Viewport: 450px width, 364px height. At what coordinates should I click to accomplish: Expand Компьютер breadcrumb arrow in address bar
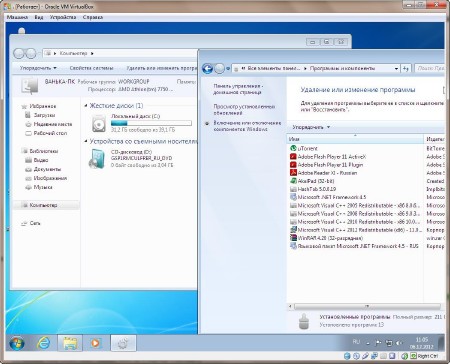click(92, 53)
